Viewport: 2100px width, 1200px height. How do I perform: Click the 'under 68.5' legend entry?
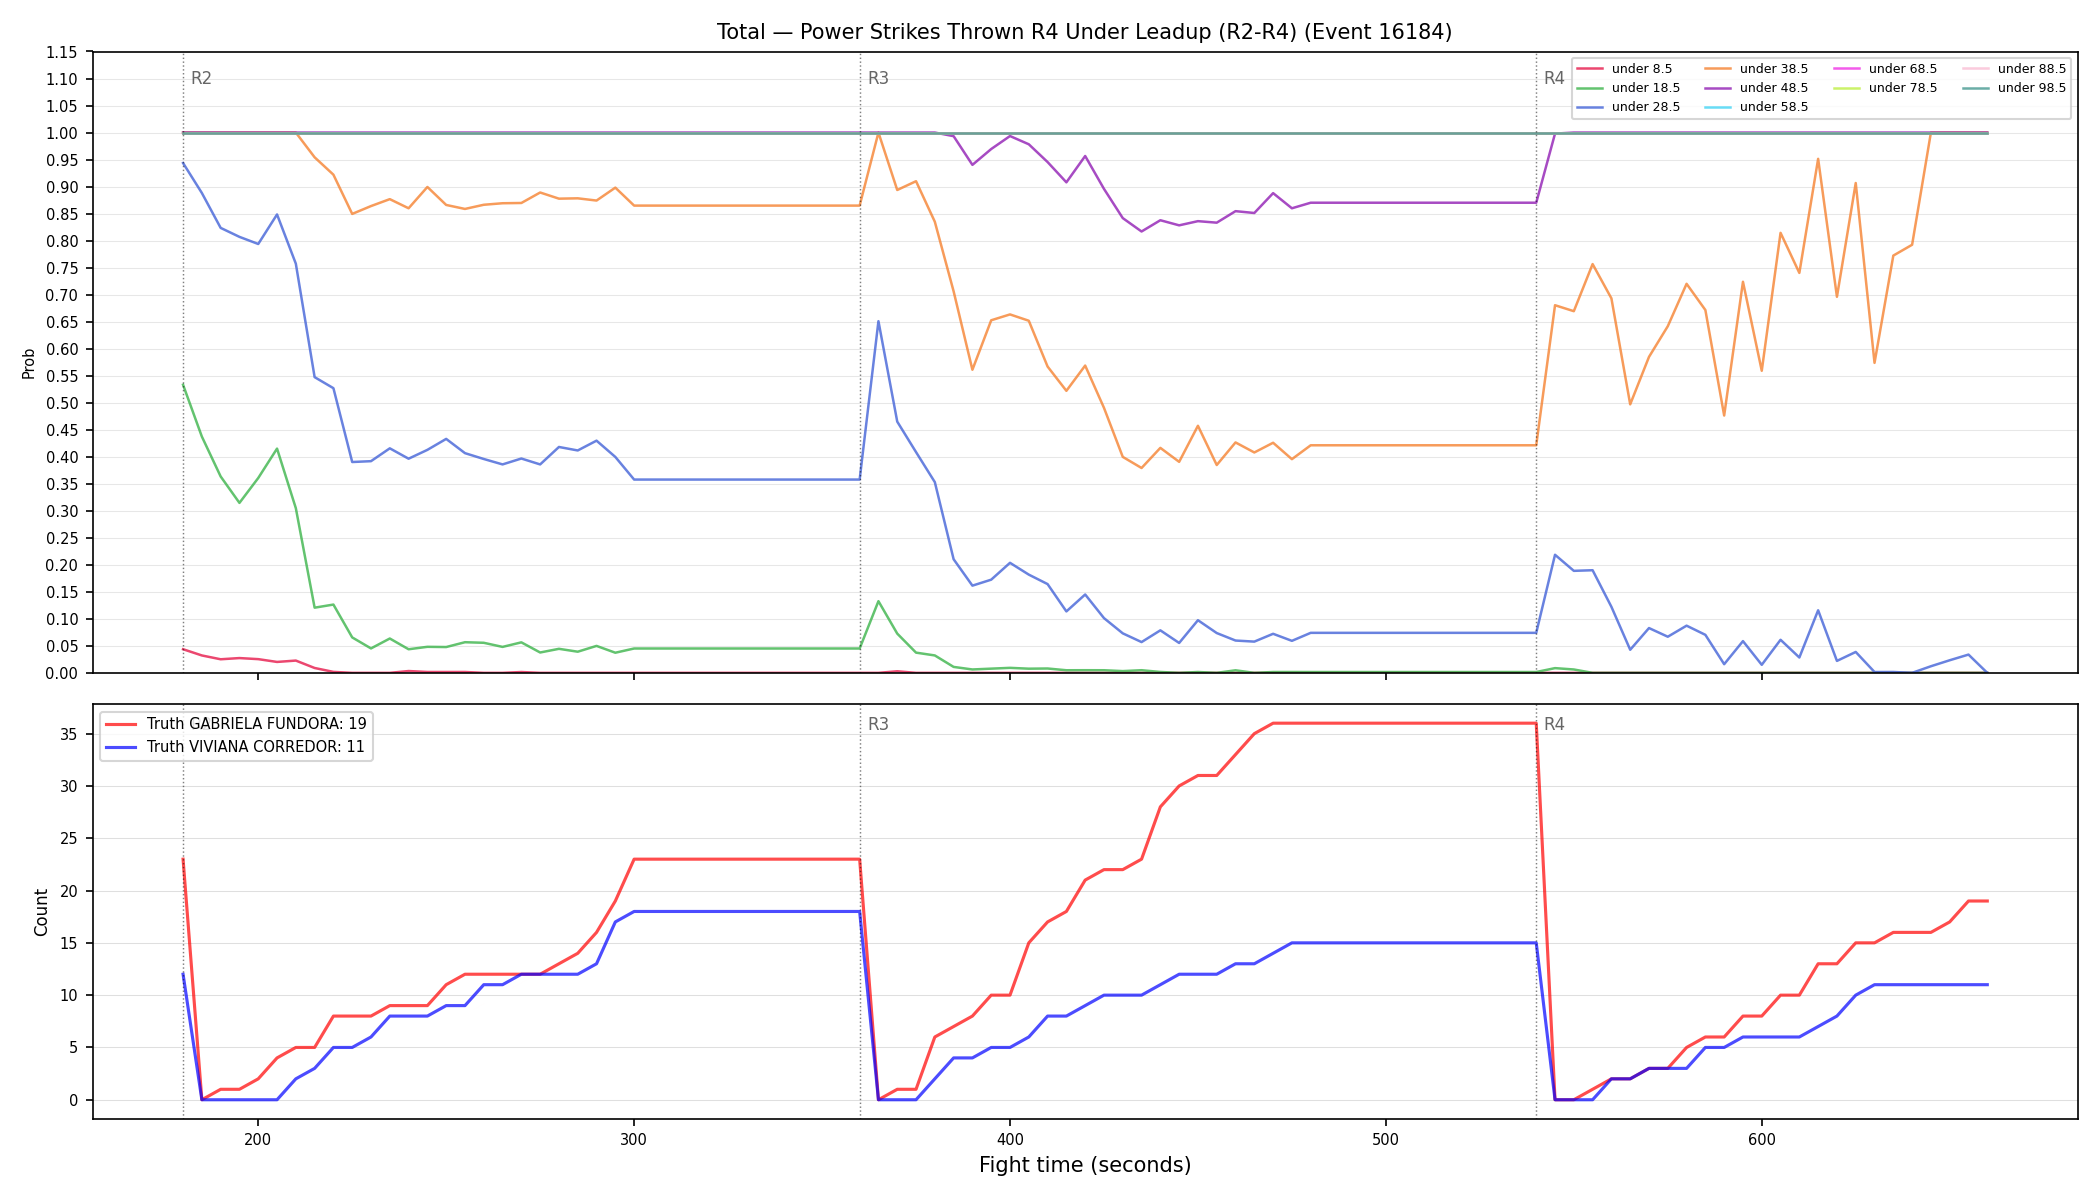point(1885,69)
